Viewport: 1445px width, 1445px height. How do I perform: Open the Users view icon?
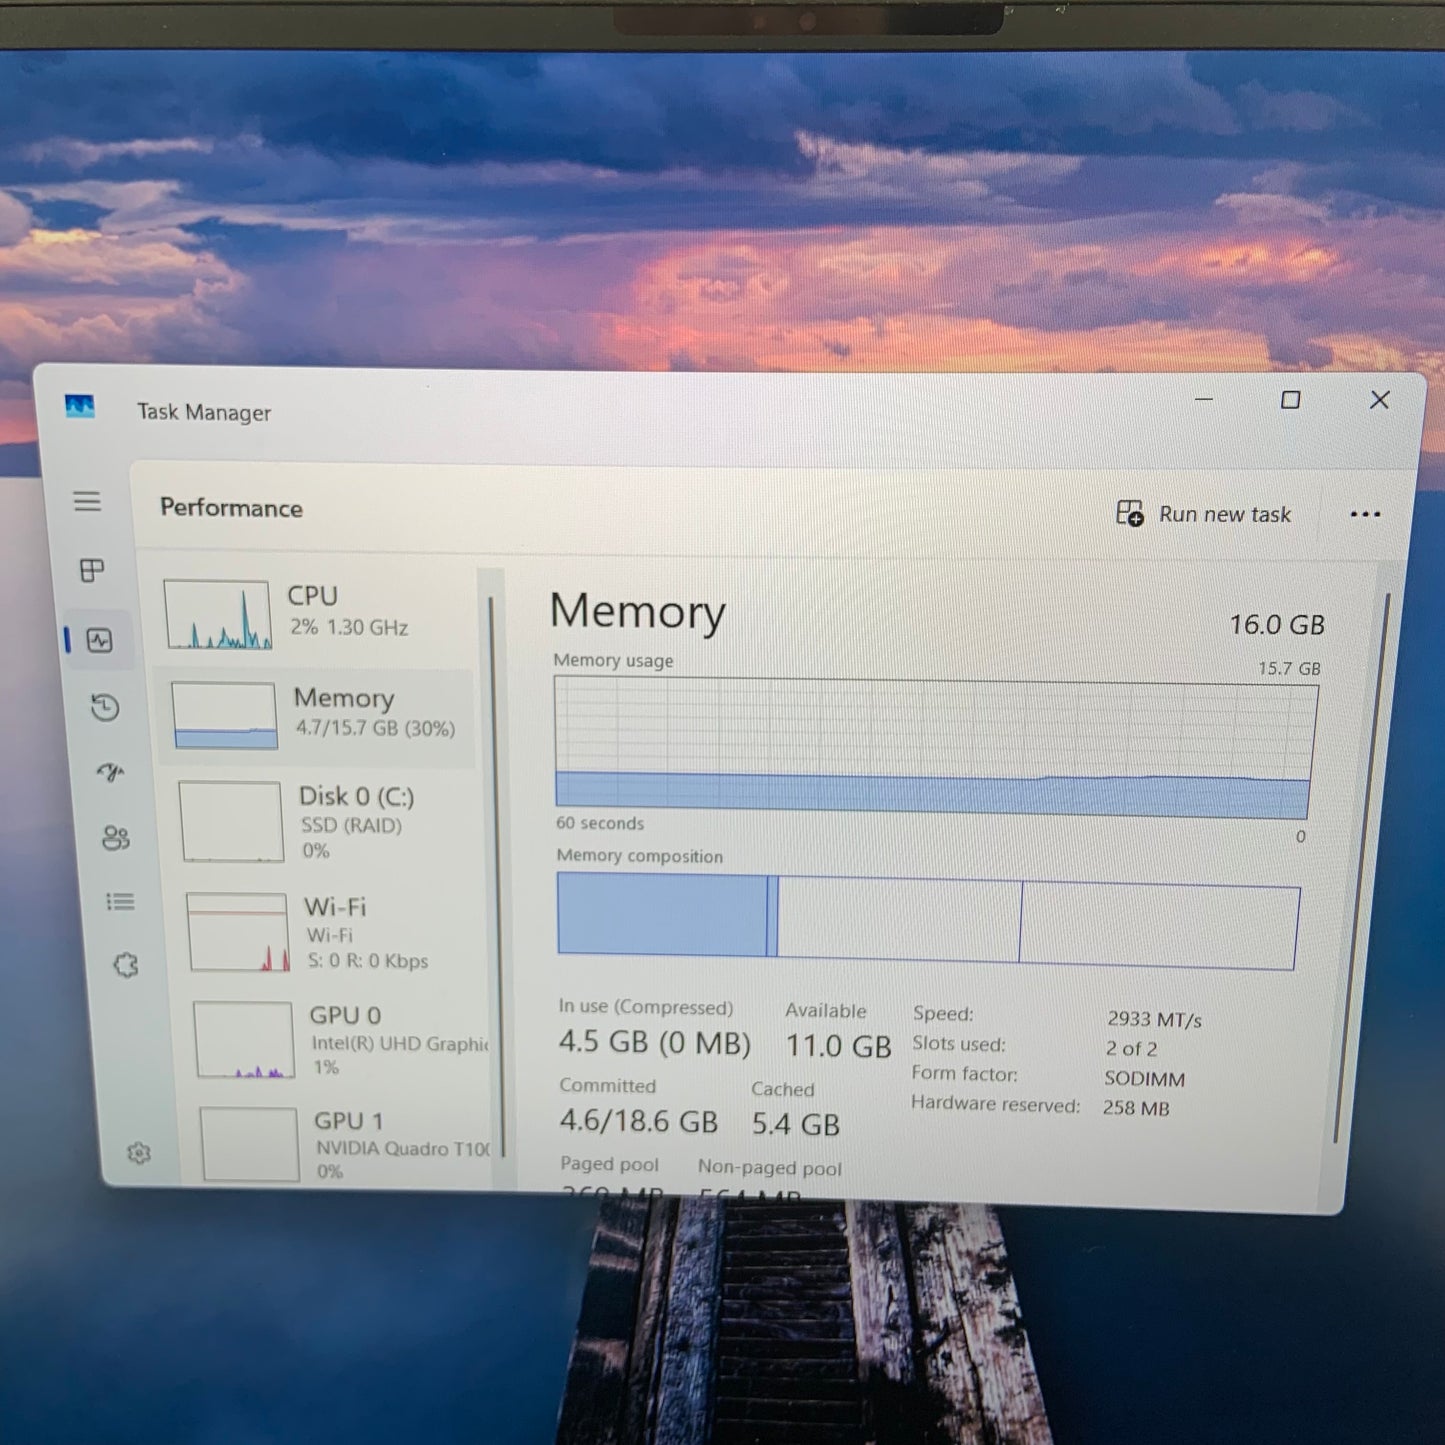click(x=117, y=839)
